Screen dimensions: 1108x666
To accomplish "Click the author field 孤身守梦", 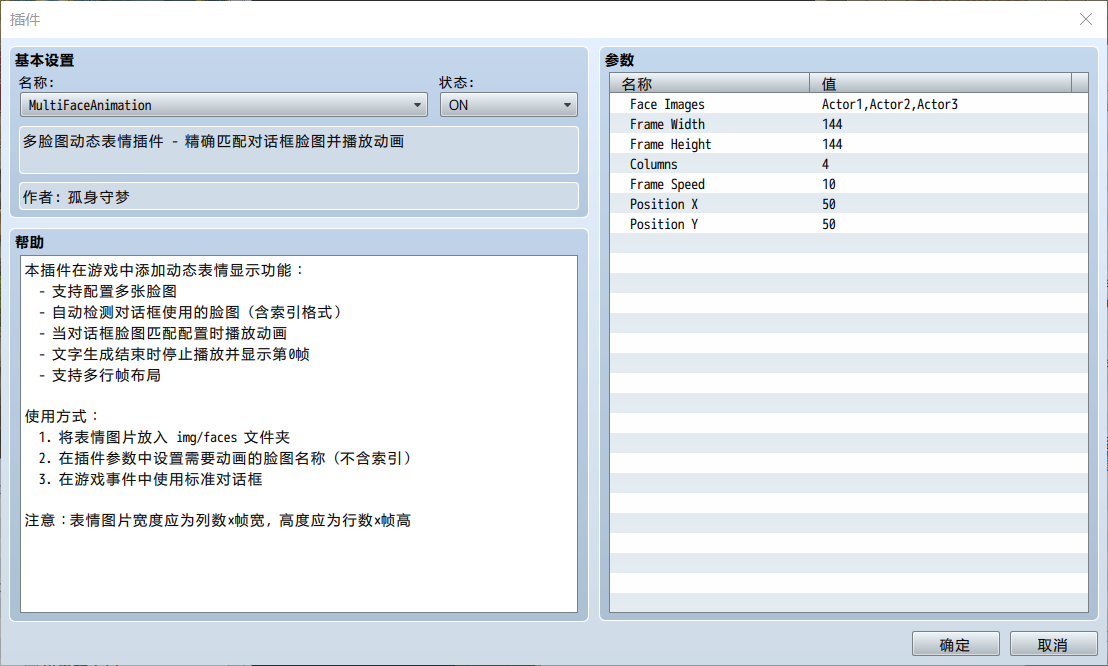I will pyautogui.click(x=299, y=197).
